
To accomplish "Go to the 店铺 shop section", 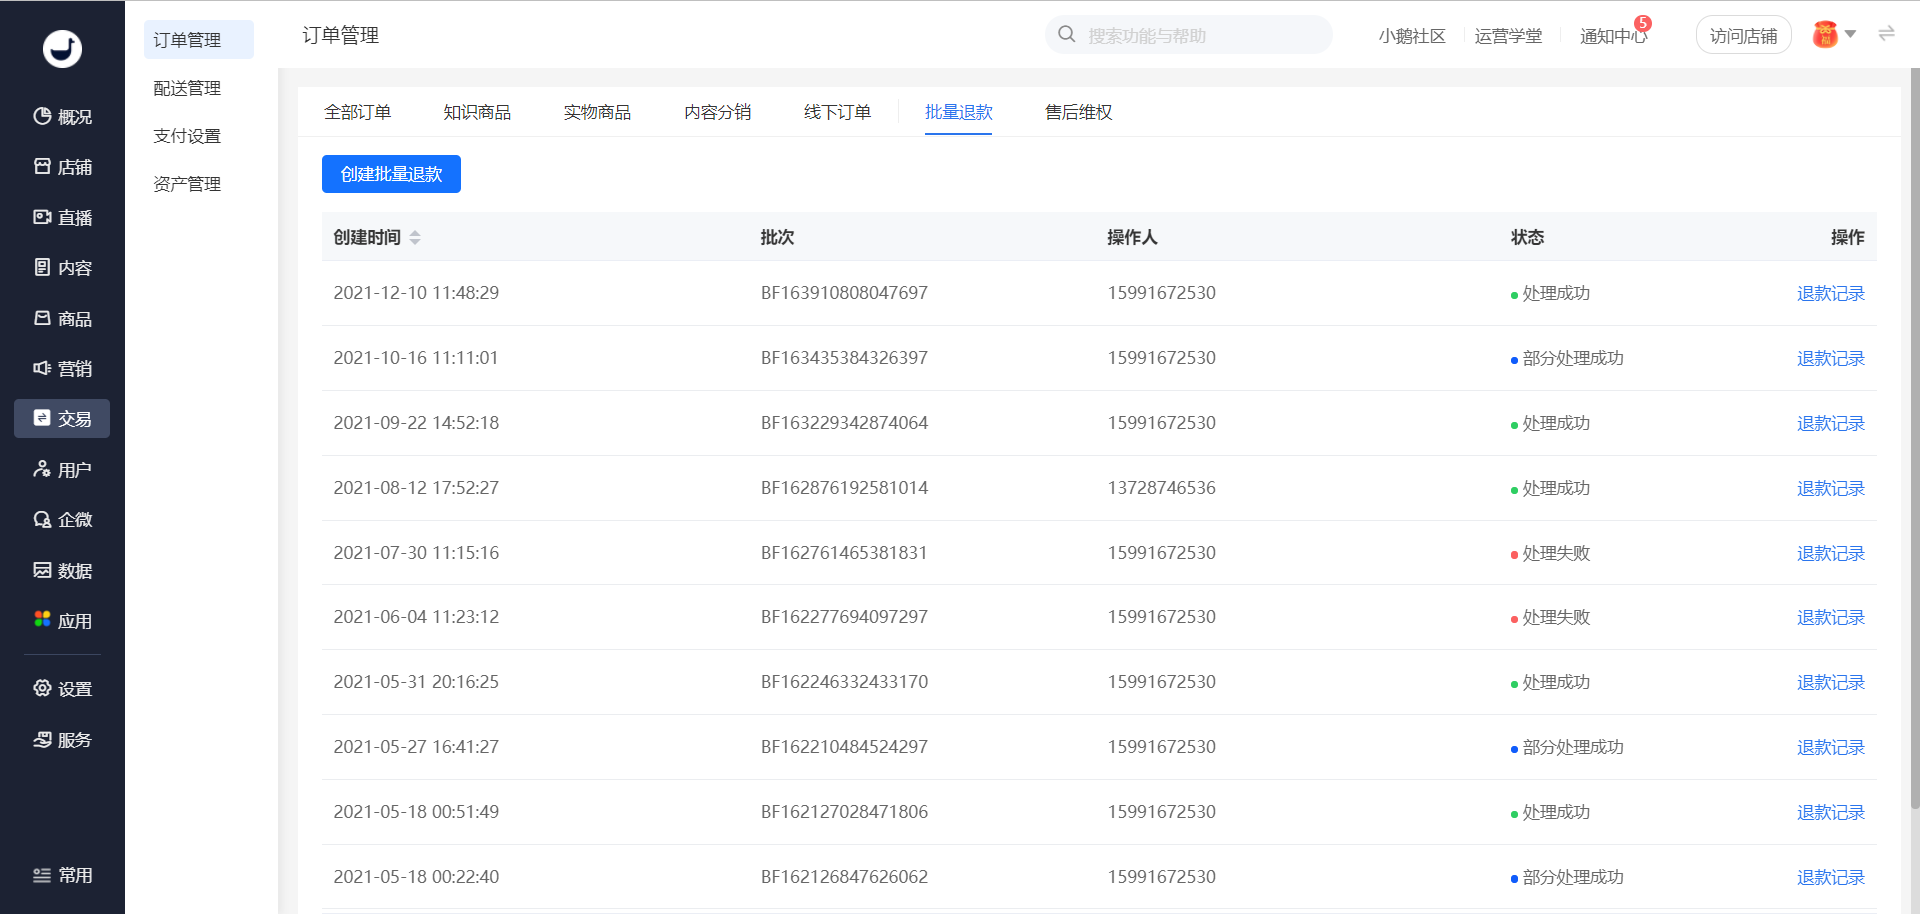I will 62,167.
